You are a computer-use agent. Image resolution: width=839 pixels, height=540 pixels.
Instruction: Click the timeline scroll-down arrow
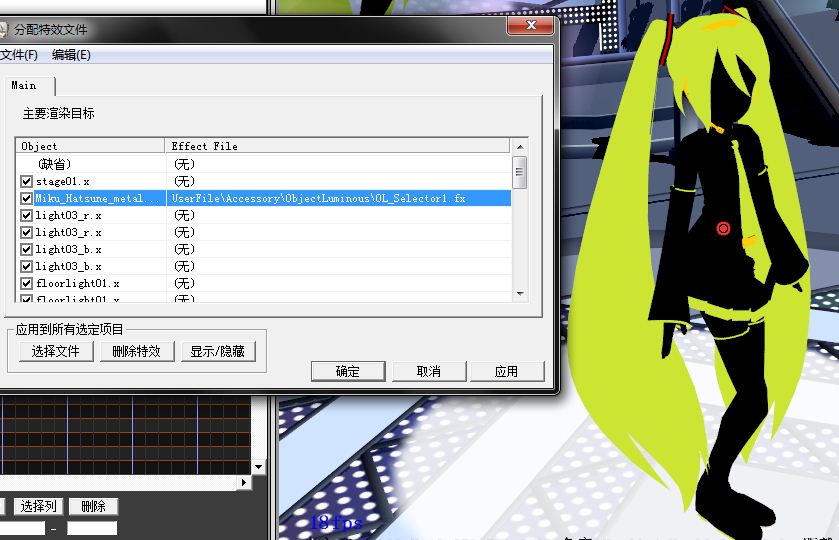click(258, 467)
